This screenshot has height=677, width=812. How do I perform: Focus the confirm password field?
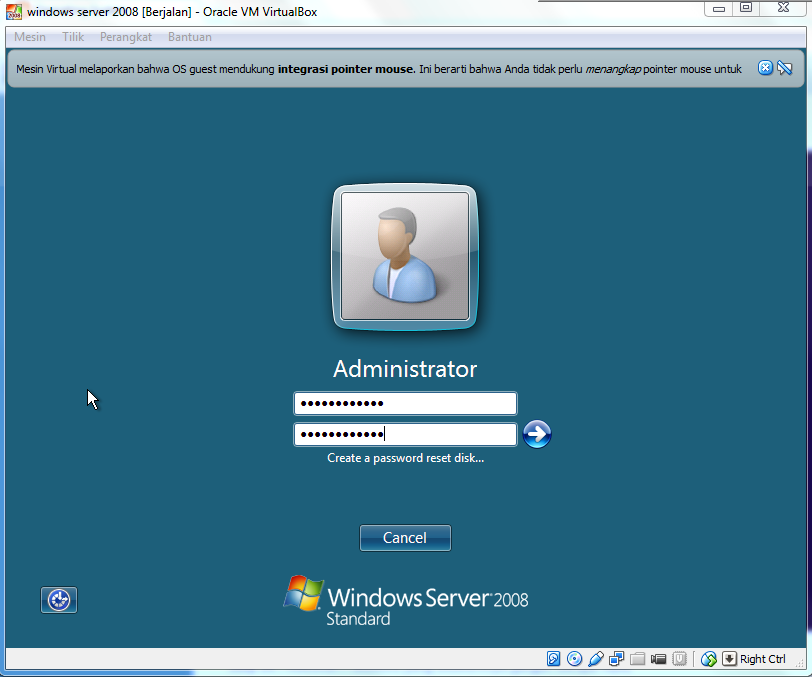405,434
